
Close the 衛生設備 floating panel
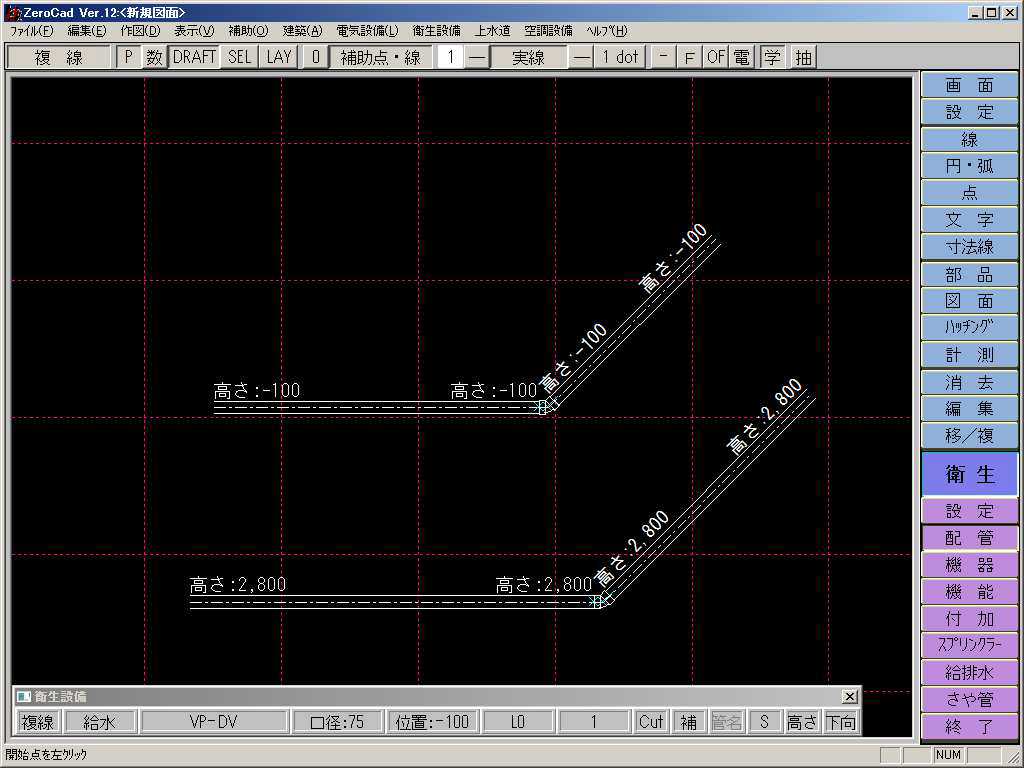(849, 697)
